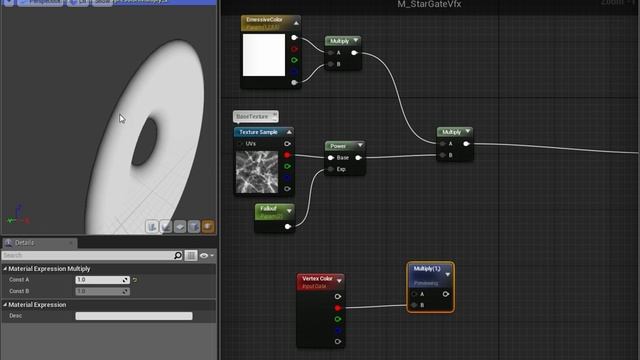Select the BaseTexture comment label
Screen dimensions: 640x360
point(256,117)
